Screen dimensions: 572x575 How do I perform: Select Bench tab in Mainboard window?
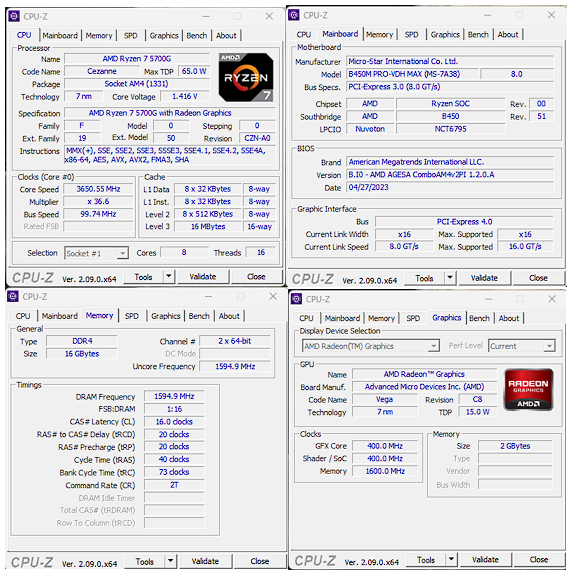pos(478,34)
